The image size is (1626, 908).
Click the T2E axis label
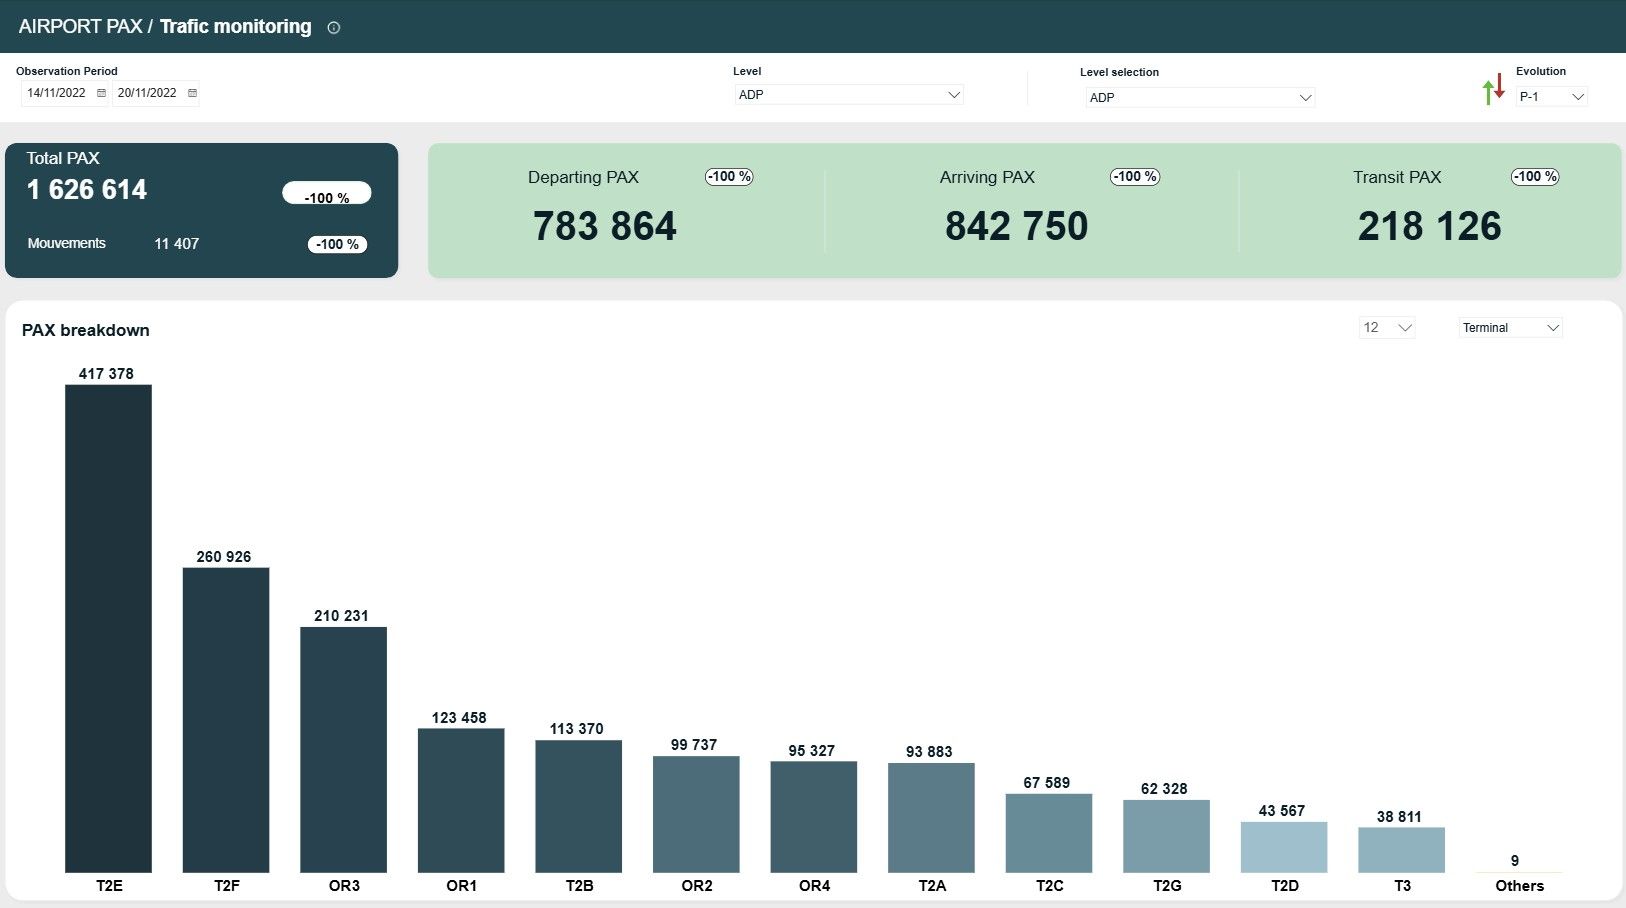(109, 886)
